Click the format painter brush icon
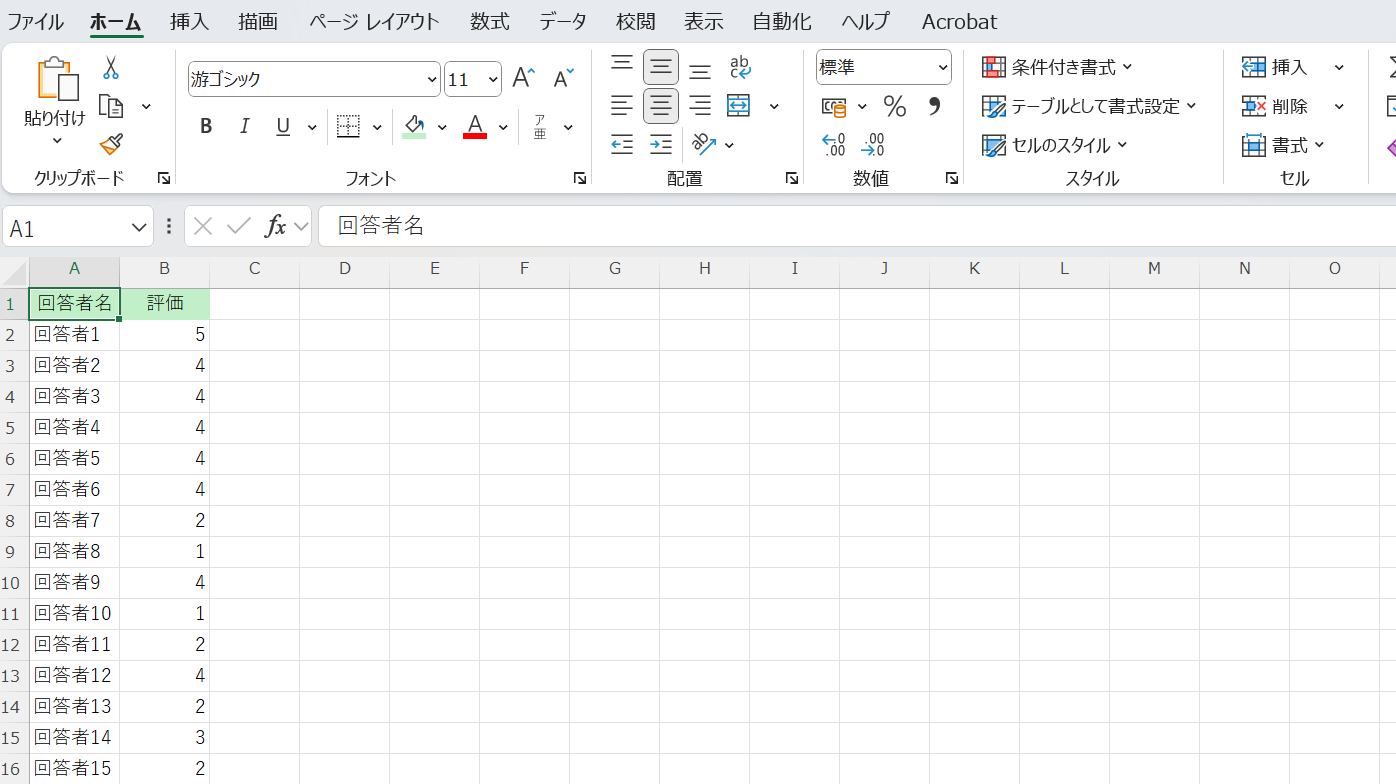The image size is (1396, 784). tap(110, 145)
